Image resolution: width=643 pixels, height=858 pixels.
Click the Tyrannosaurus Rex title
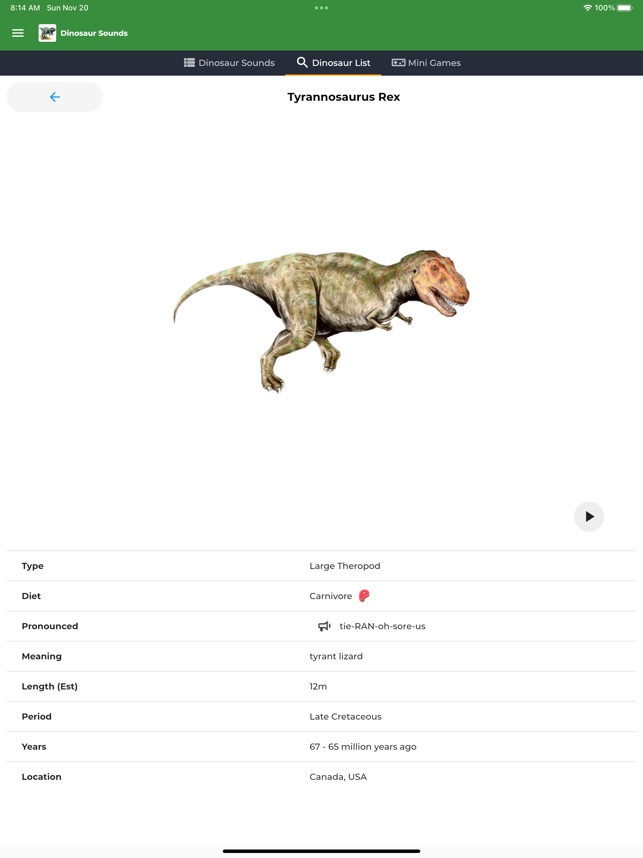344,97
